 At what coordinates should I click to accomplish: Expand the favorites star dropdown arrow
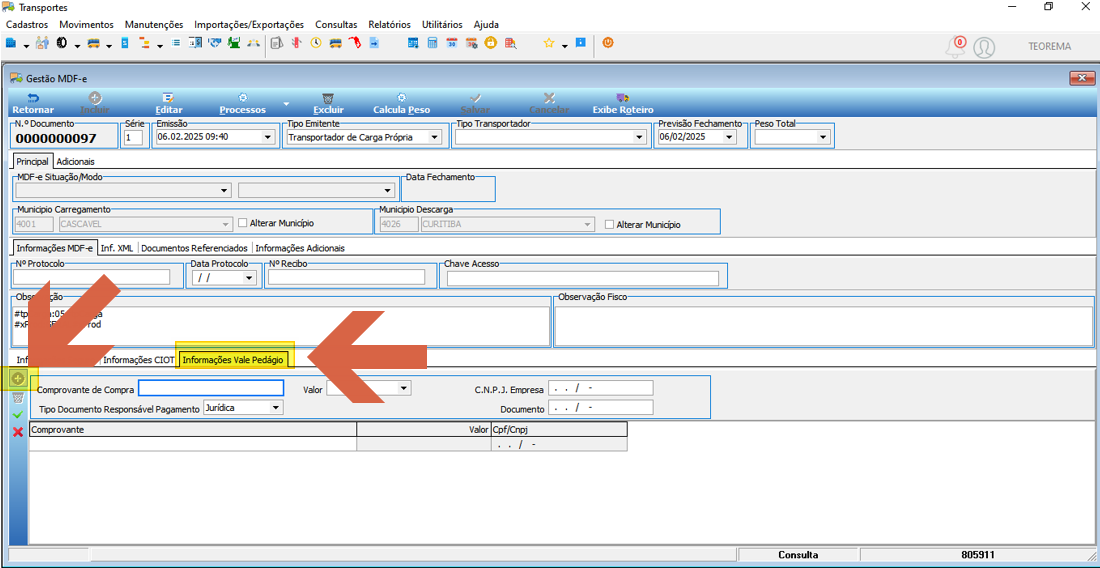coord(565,46)
